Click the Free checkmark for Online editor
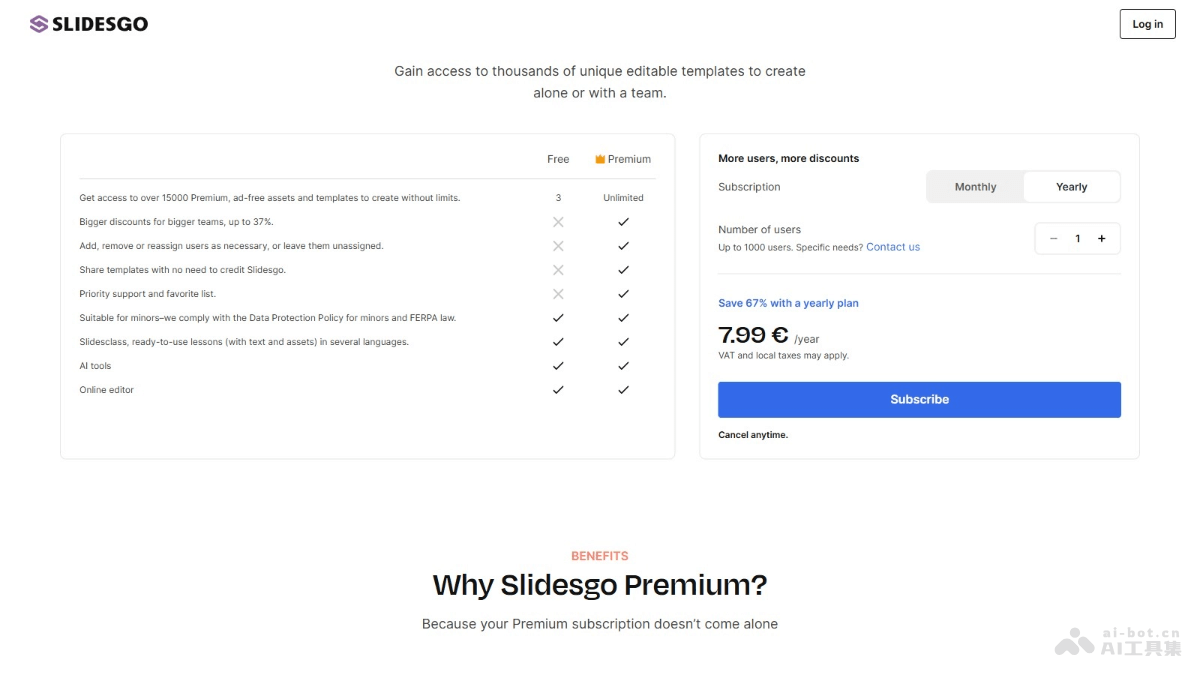Image resolution: width=1200 pixels, height=675 pixels. [558, 389]
